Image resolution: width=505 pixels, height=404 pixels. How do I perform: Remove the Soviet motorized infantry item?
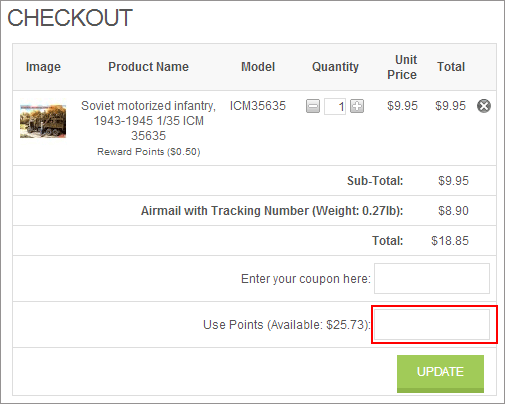(484, 106)
